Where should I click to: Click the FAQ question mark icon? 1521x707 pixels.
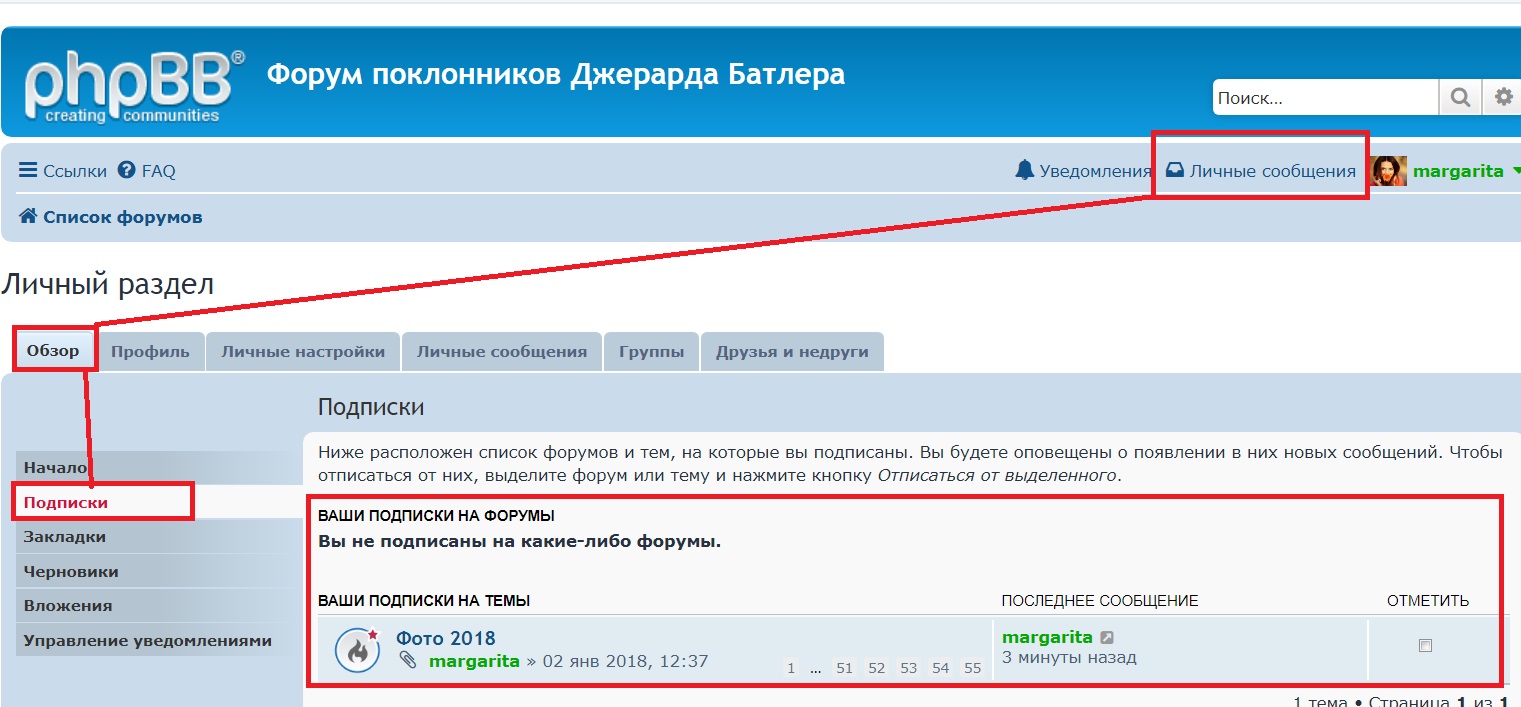coord(126,171)
